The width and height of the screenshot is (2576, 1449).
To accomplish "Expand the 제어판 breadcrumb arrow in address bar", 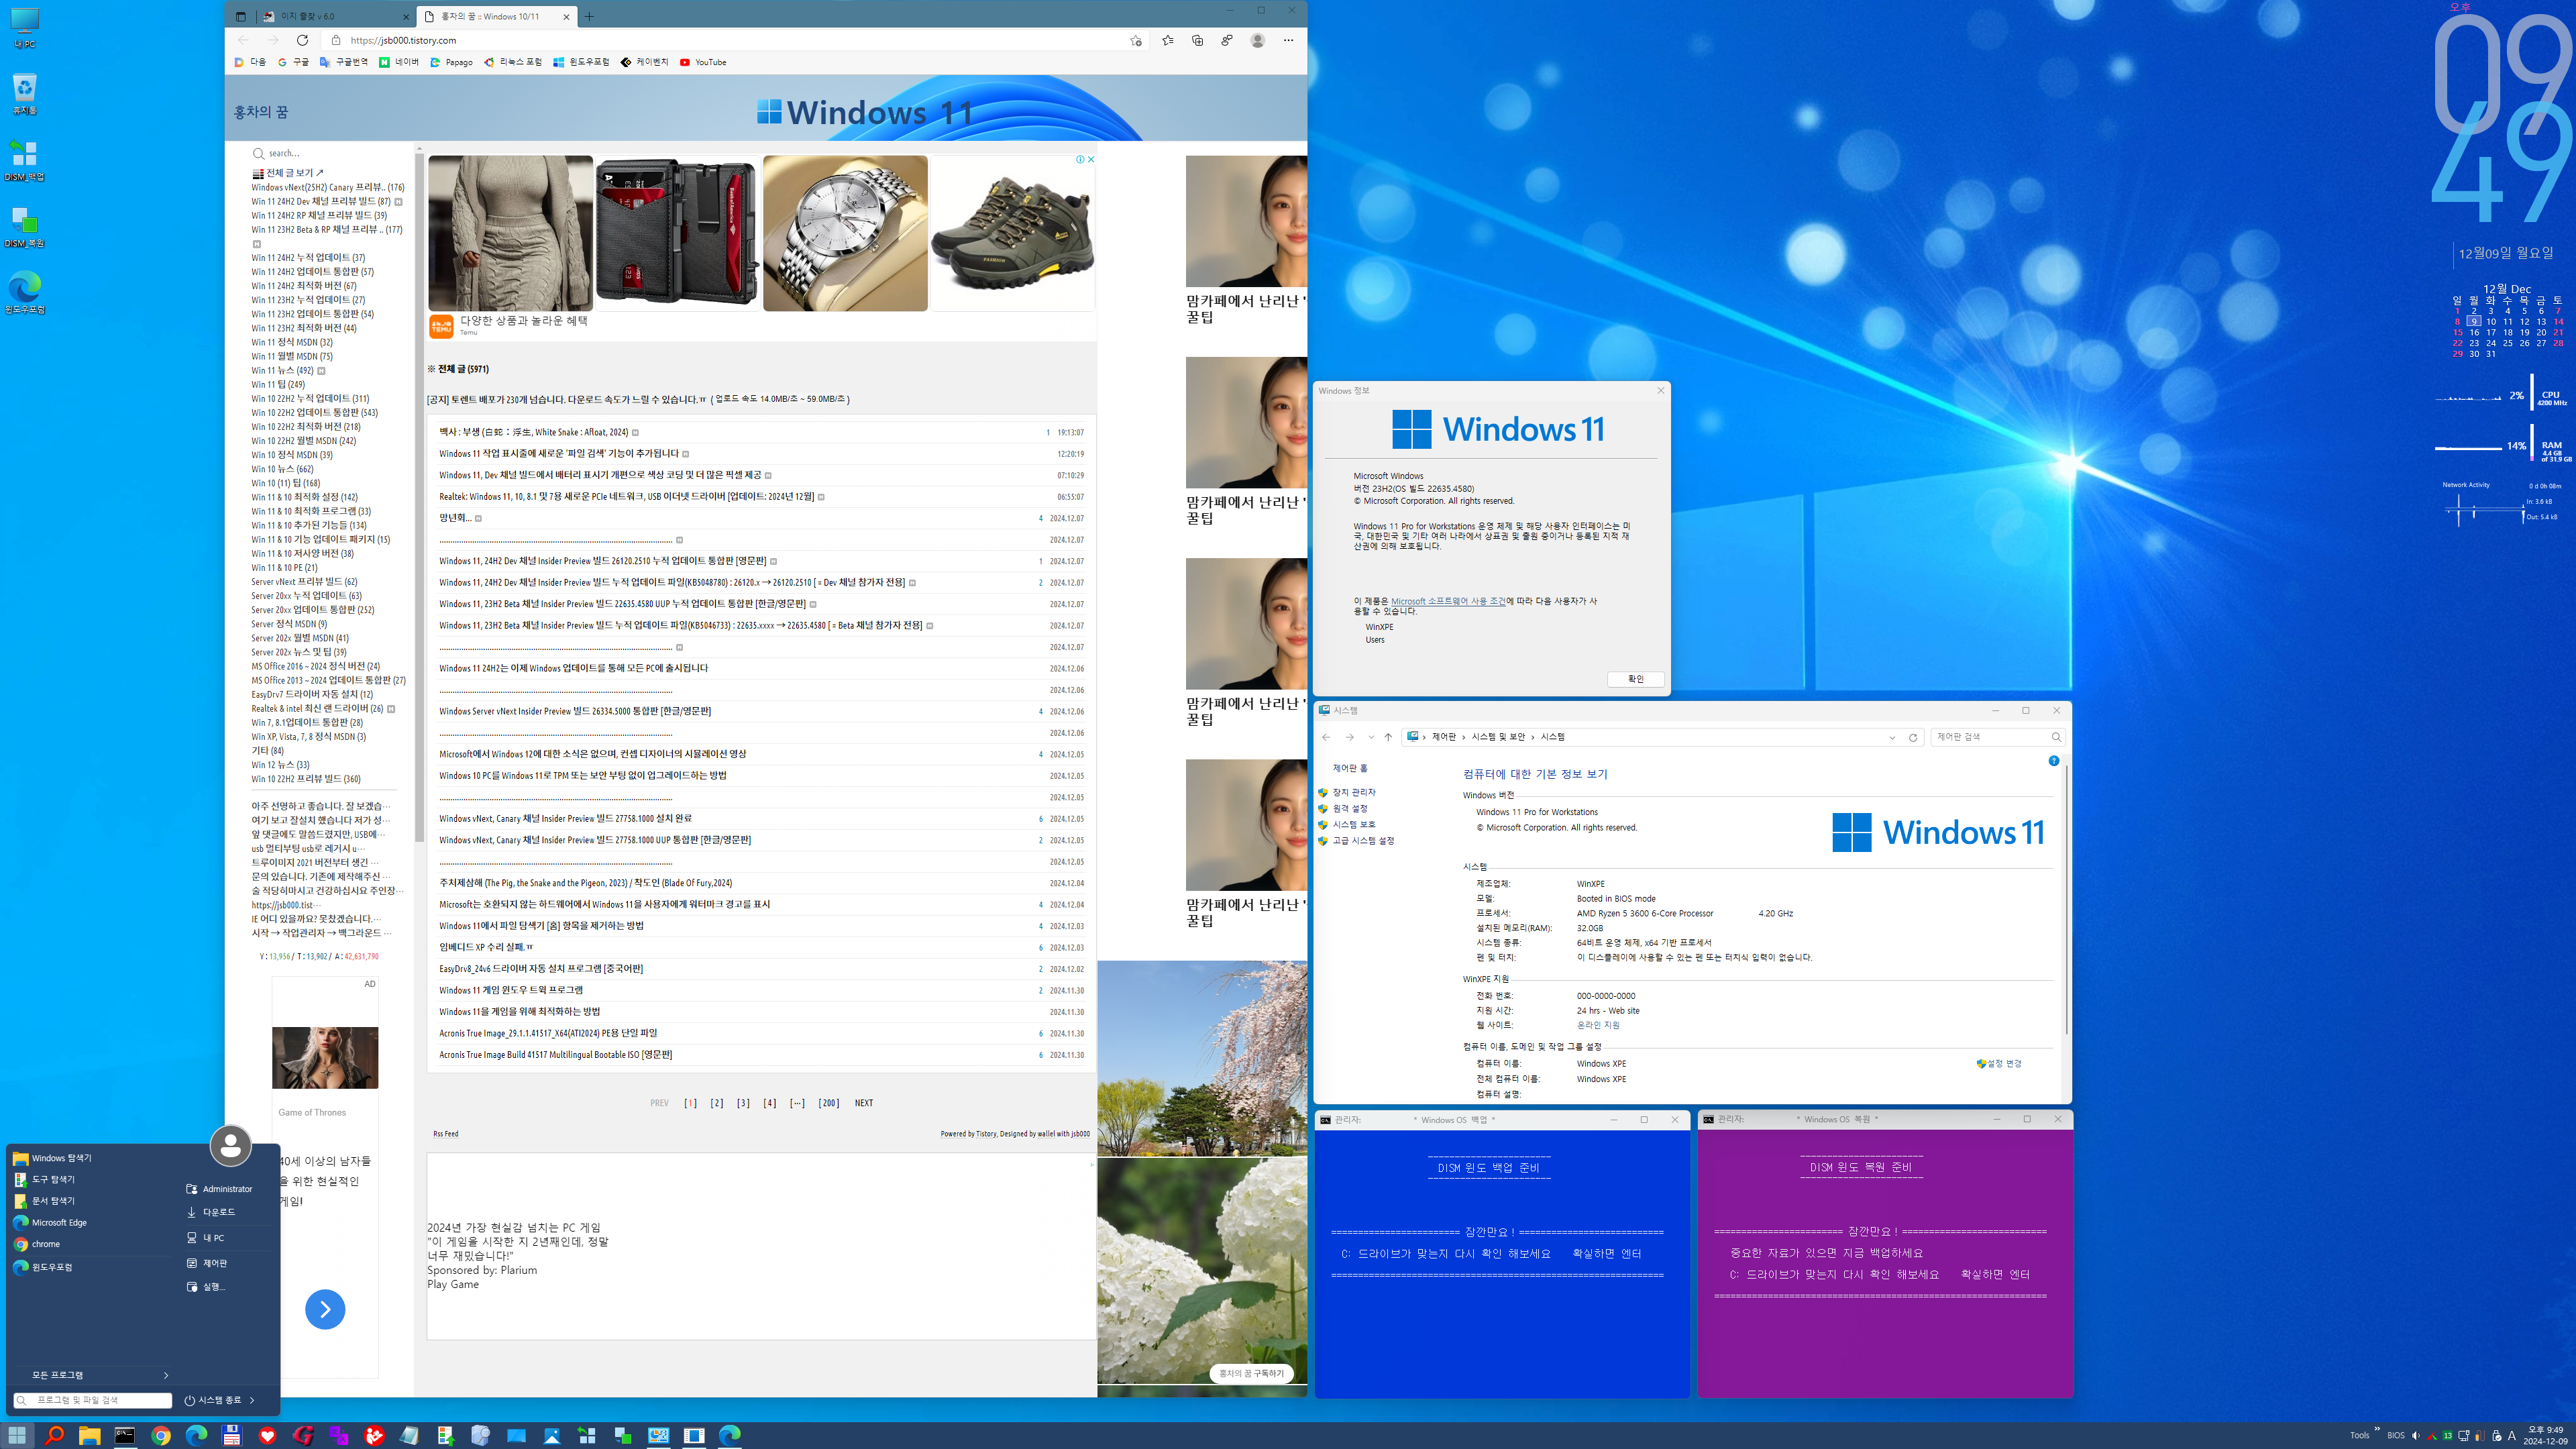I will click(1463, 737).
